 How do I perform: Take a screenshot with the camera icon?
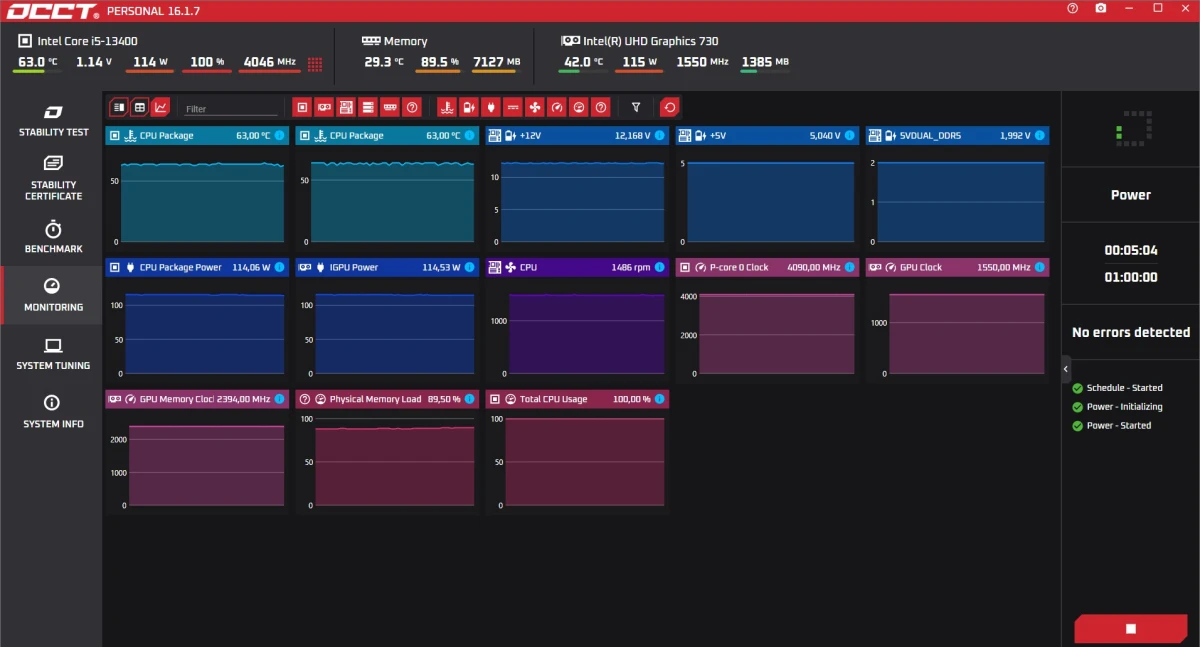(x=1101, y=8)
